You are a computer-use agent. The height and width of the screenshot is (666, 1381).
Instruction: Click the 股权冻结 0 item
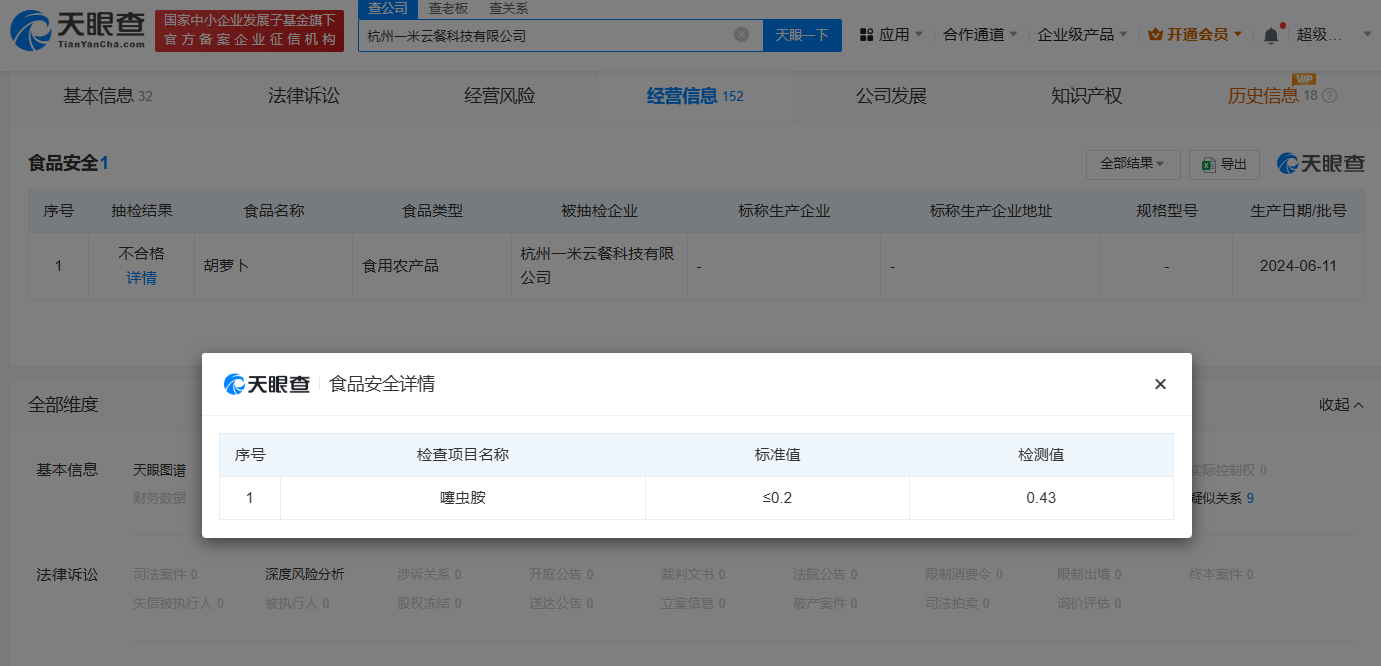point(429,603)
